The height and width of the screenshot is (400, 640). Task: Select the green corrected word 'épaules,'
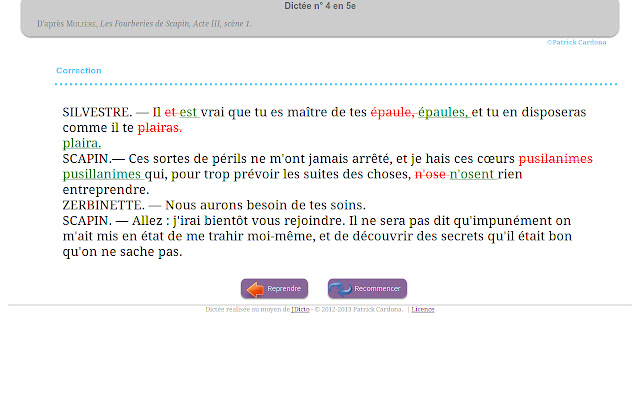[443, 113]
